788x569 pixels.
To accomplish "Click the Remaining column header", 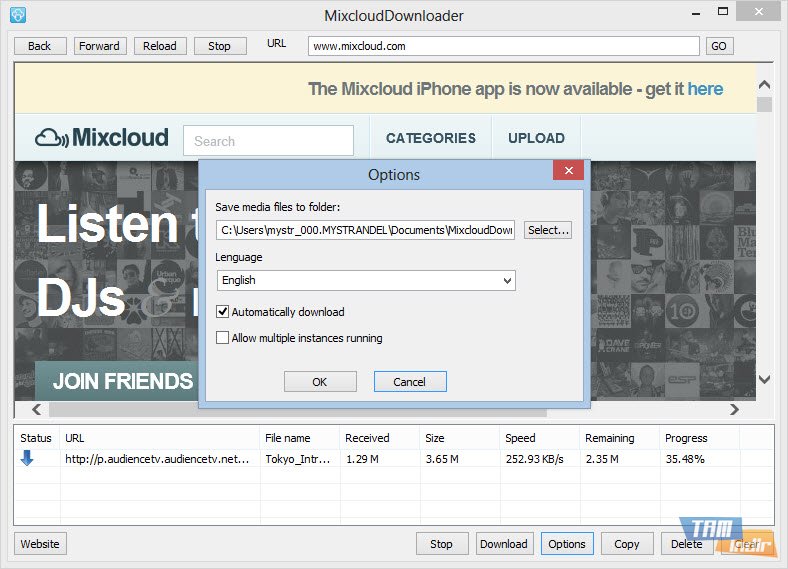I will [620, 438].
